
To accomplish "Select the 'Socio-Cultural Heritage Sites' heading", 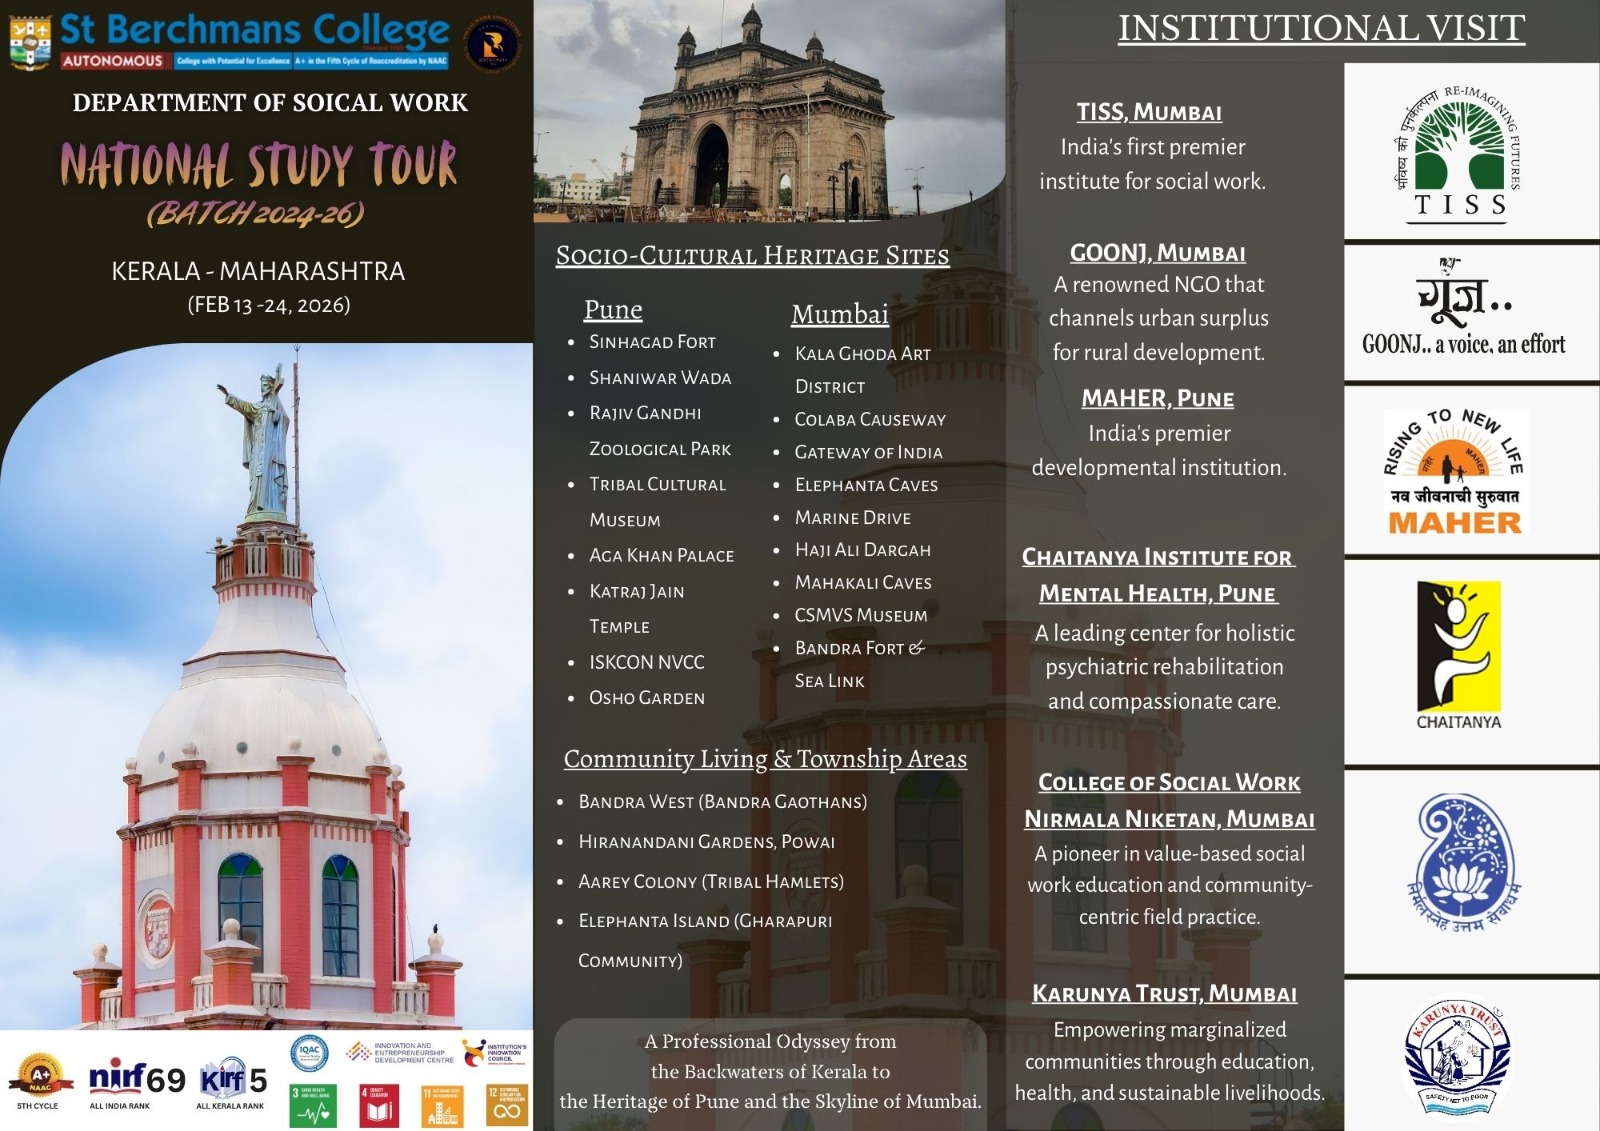I will (x=752, y=256).
